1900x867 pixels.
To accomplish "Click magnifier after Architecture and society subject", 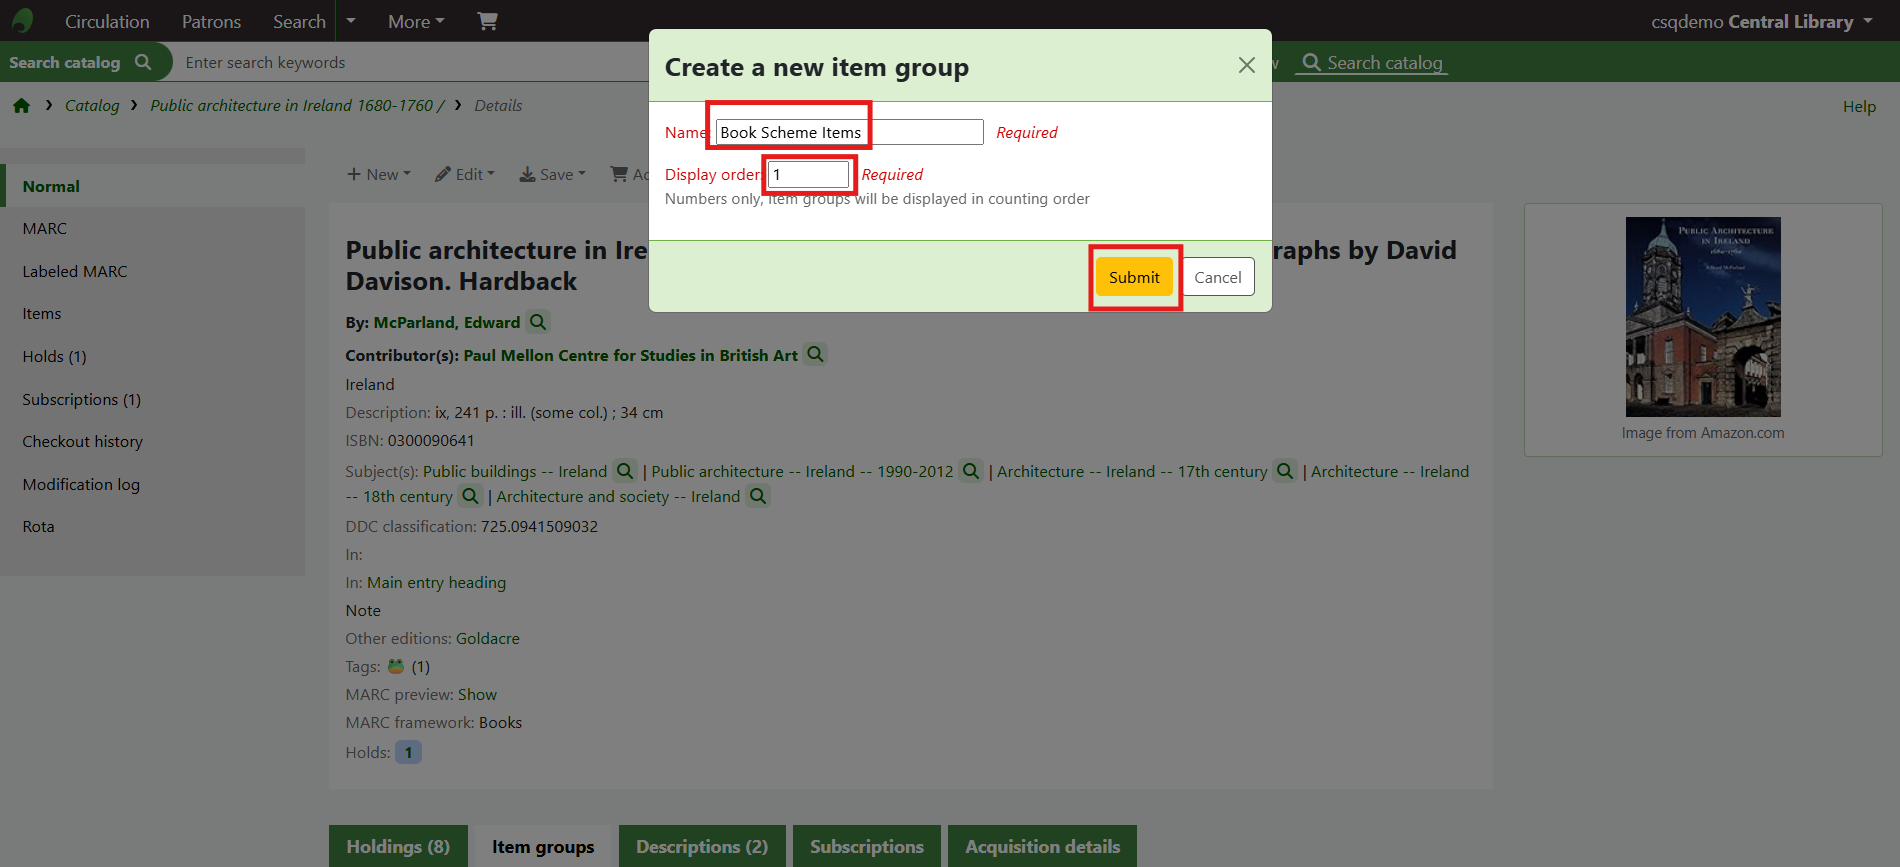I will (x=759, y=496).
